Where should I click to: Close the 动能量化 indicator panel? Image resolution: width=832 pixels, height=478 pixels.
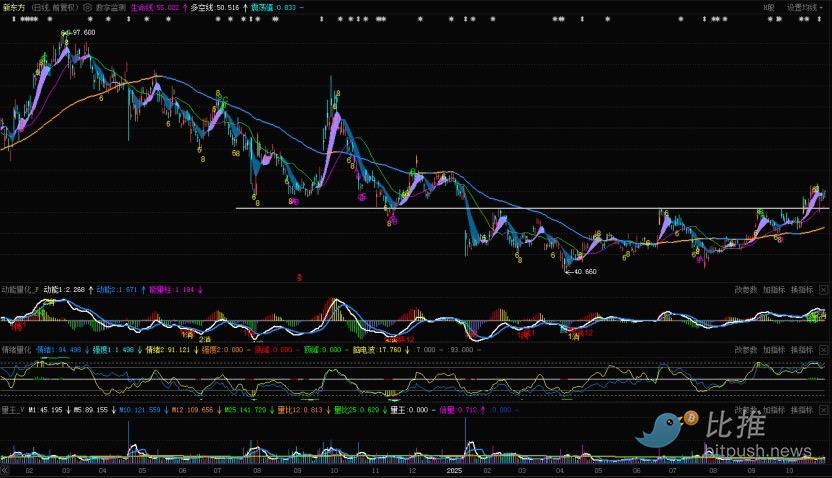click(823, 290)
